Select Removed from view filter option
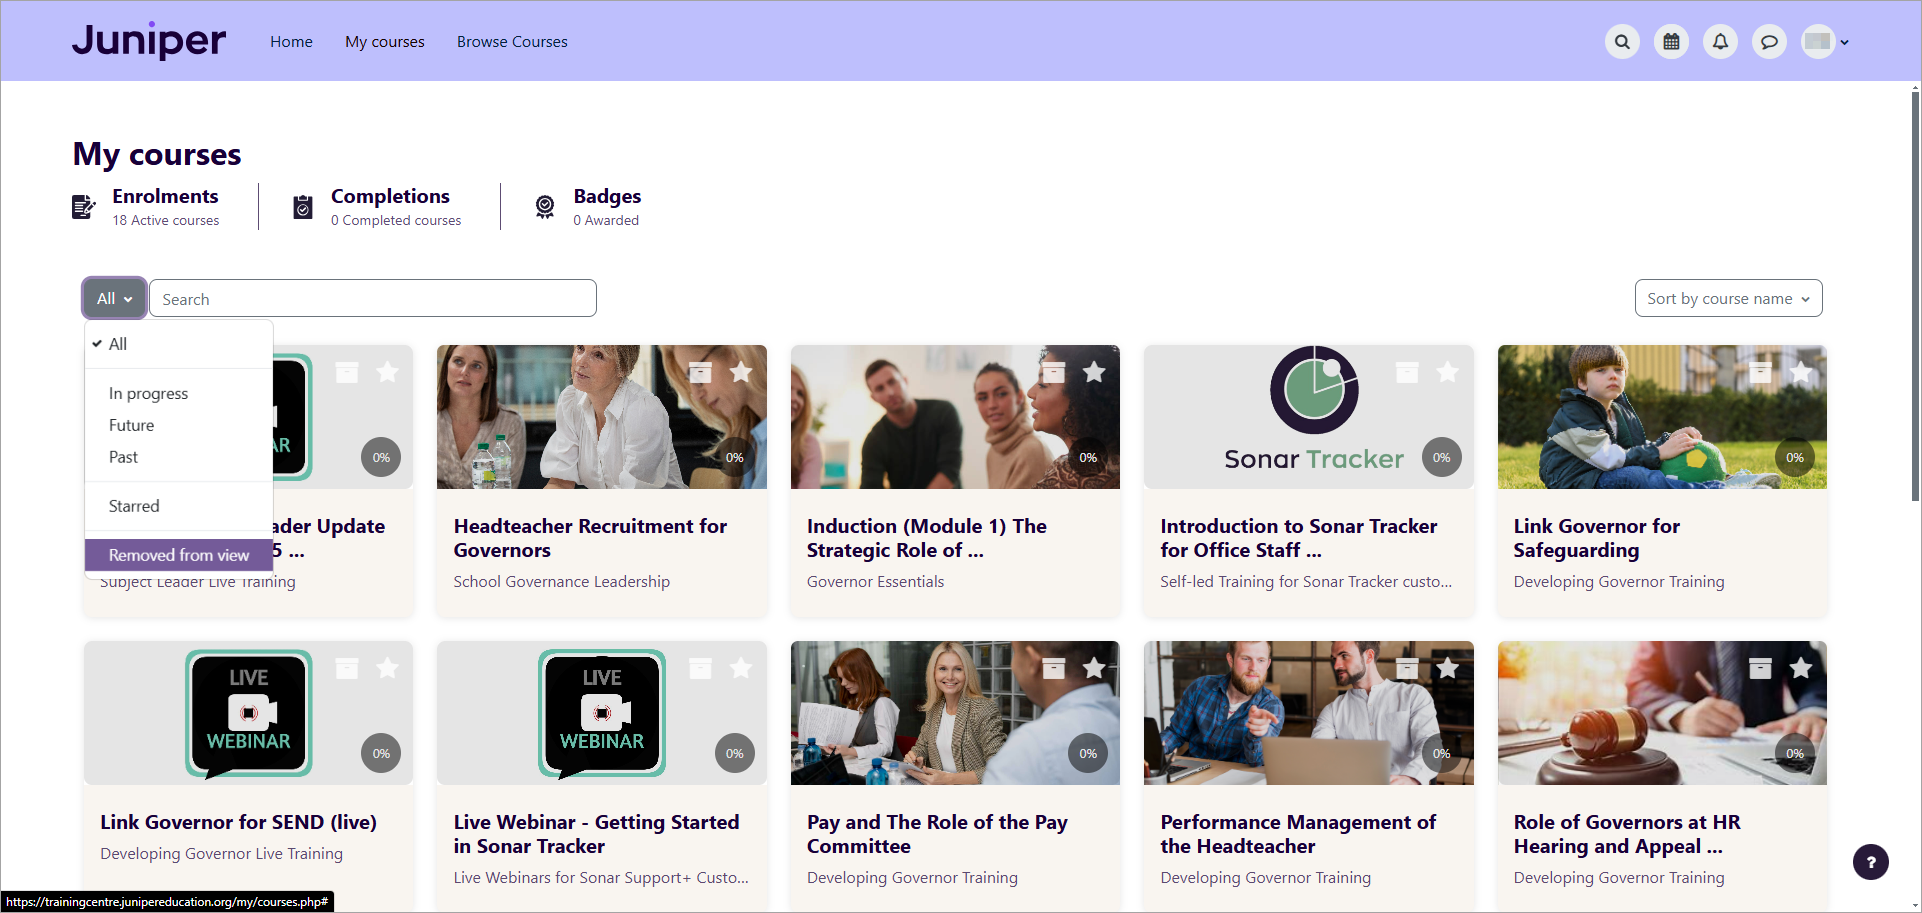 click(x=179, y=555)
